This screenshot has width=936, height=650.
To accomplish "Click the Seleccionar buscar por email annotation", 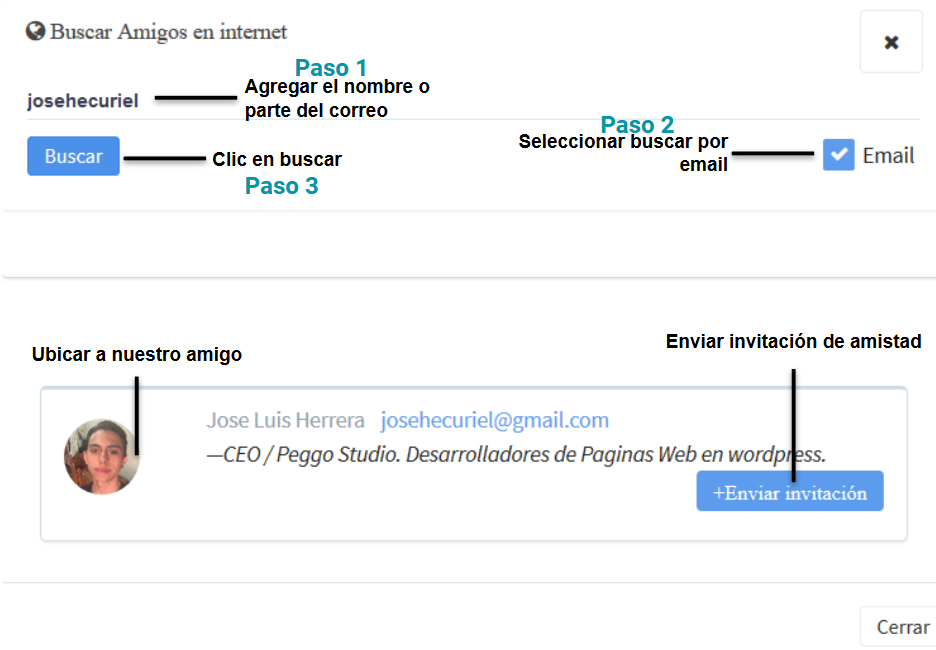I will coord(623,152).
